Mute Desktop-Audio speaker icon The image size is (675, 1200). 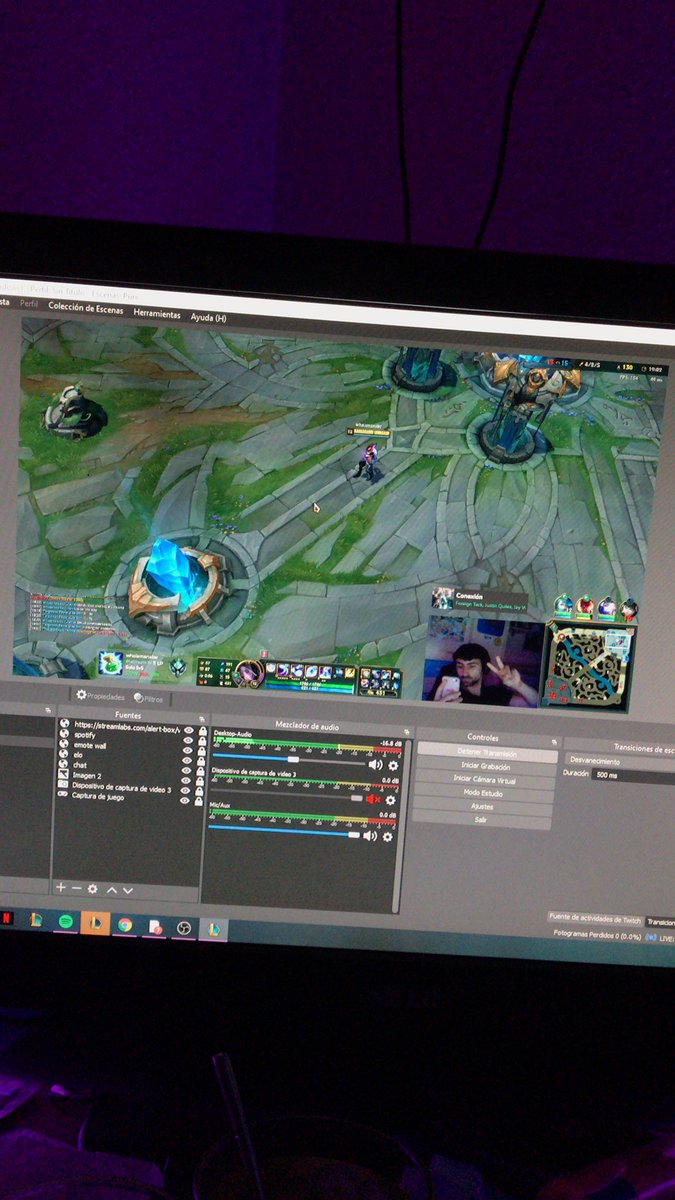coord(375,764)
